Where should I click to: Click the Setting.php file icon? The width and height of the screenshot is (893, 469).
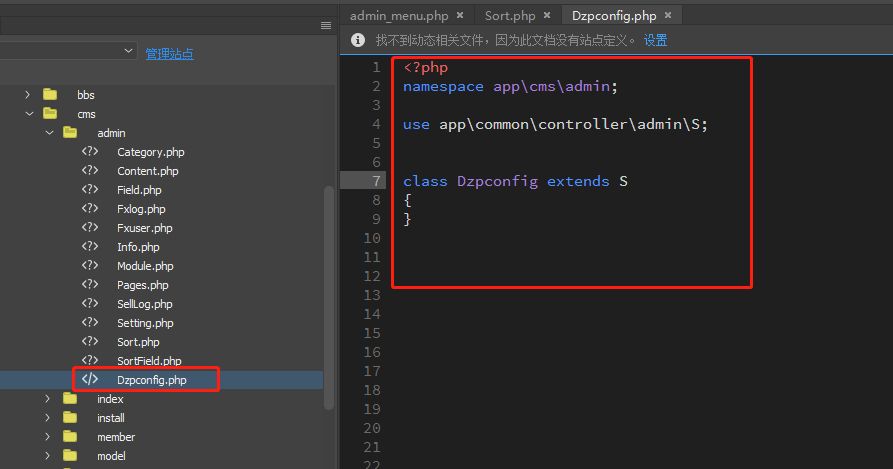(x=90, y=323)
